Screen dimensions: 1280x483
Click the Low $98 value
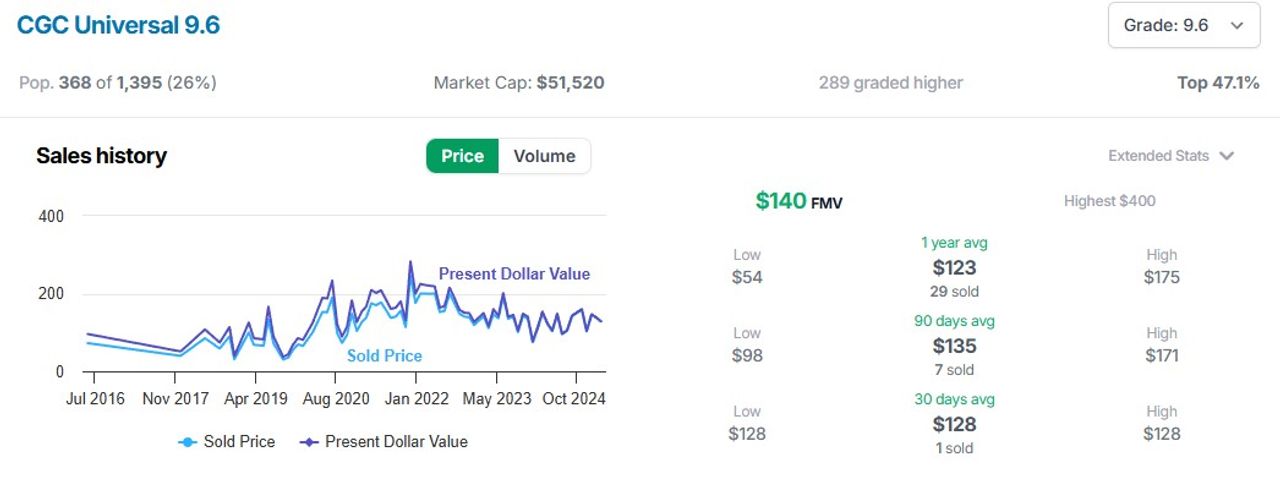point(747,355)
